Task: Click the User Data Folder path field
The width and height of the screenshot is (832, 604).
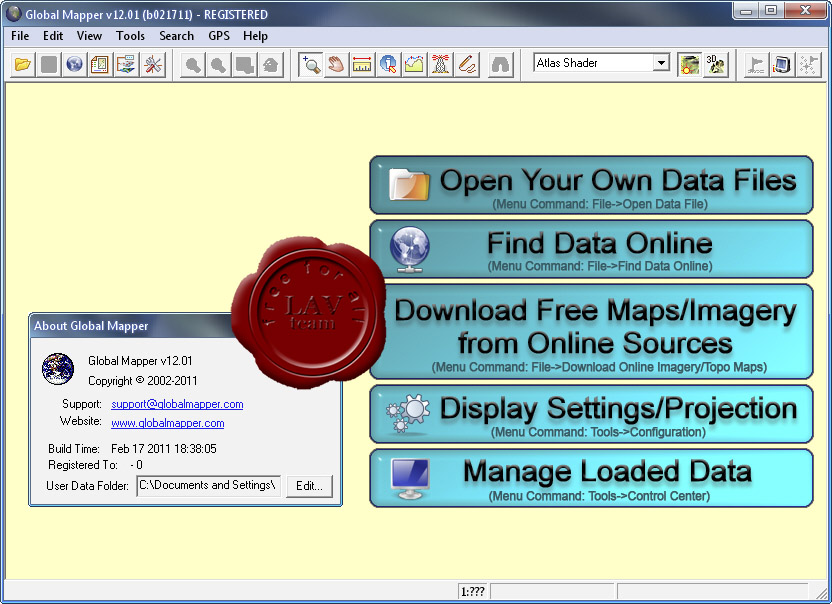Action: (209, 486)
